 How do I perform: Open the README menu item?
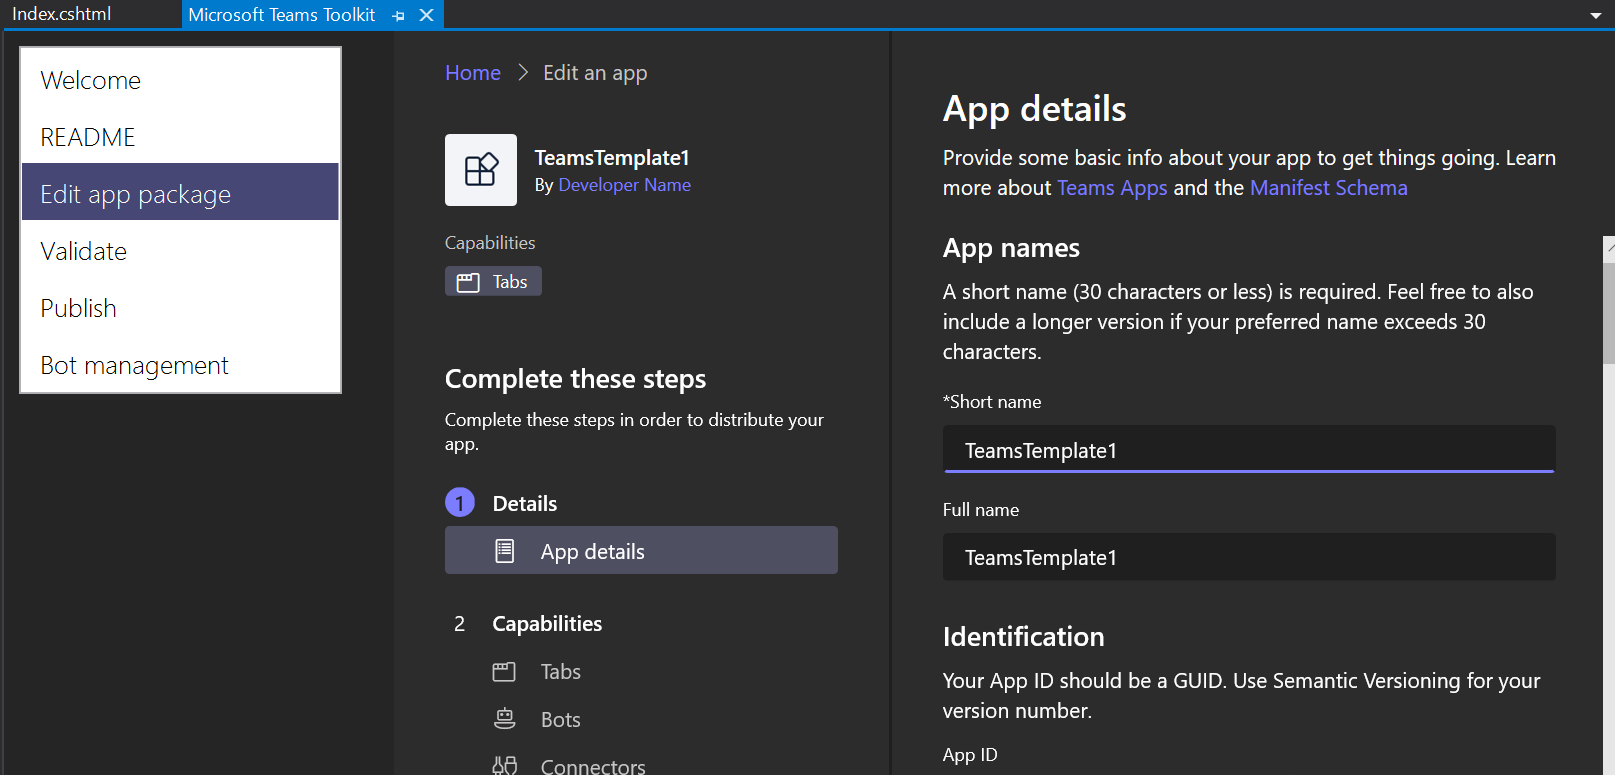[x=180, y=137]
